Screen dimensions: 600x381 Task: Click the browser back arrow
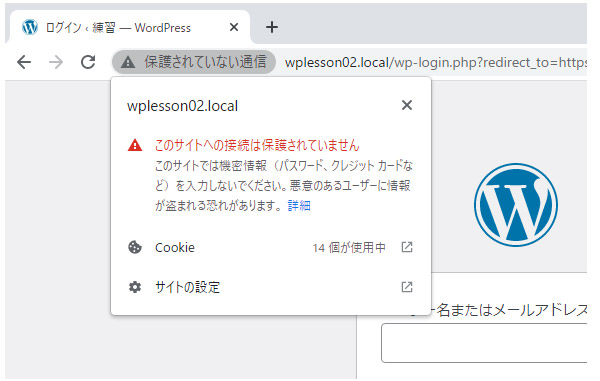click(24, 62)
